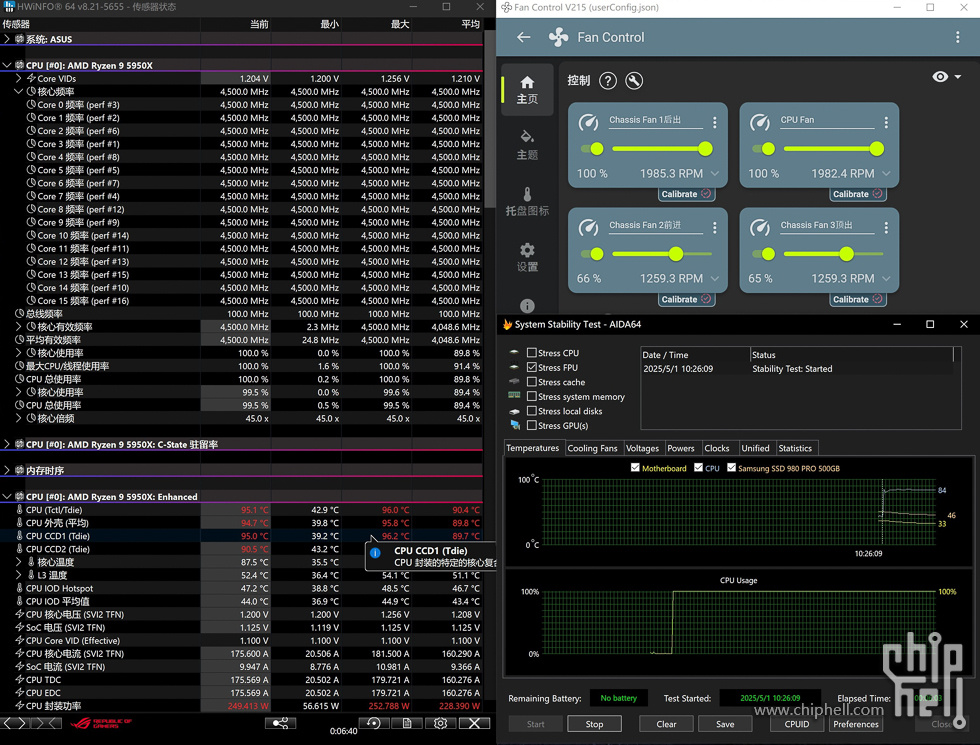Calibrate Chassis Fan 2前进
980x745 pixels.
(686, 299)
